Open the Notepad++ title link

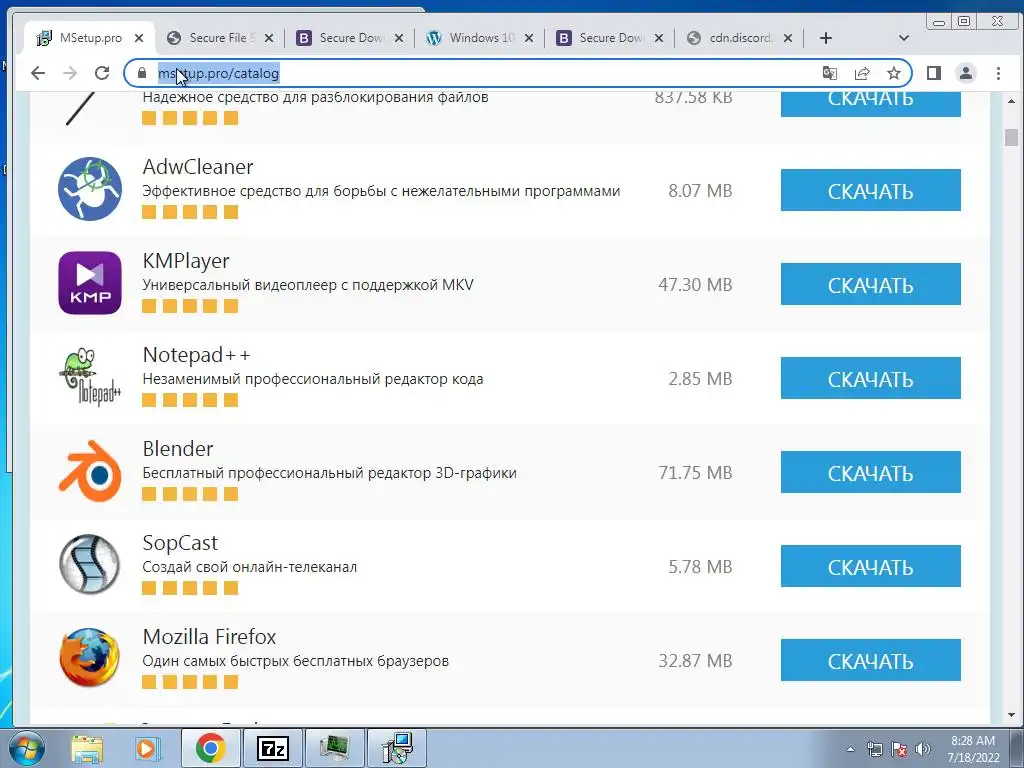[197, 355]
